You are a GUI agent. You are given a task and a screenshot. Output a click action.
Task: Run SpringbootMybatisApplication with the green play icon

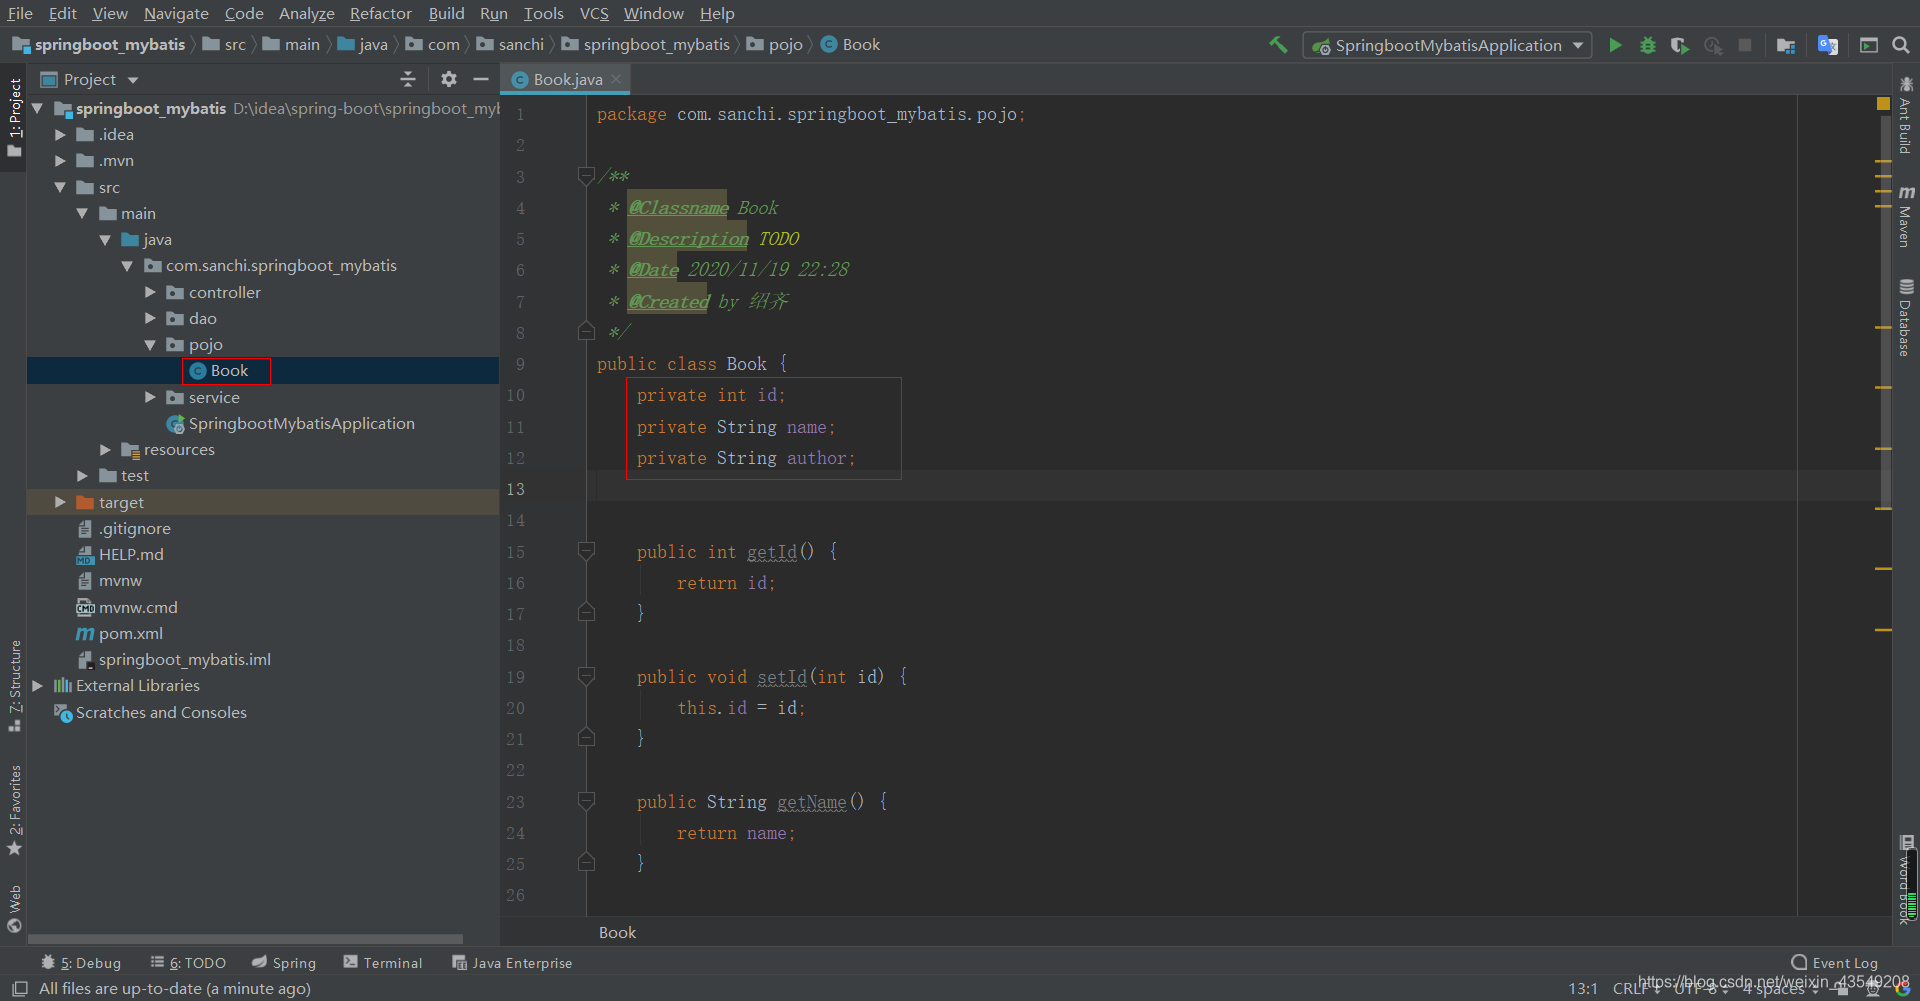[1615, 45]
